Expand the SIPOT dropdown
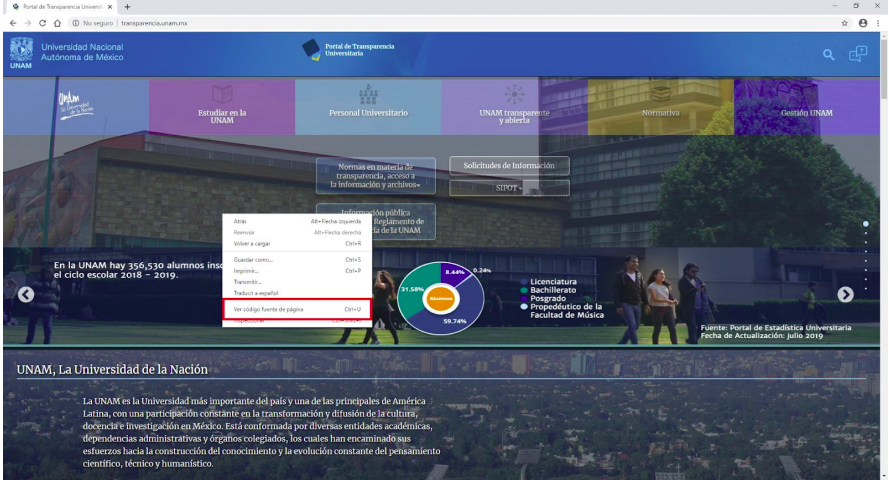Image resolution: width=889 pixels, height=480 pixels. tap(509, 188)
